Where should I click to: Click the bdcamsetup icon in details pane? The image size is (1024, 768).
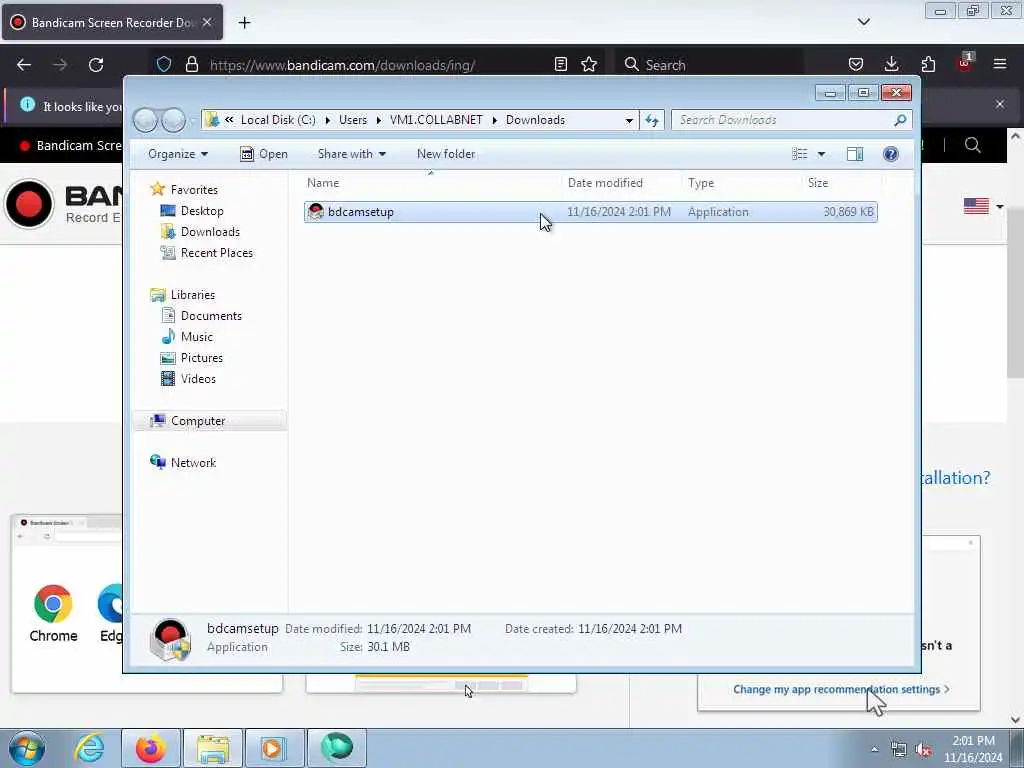point(170,639)
